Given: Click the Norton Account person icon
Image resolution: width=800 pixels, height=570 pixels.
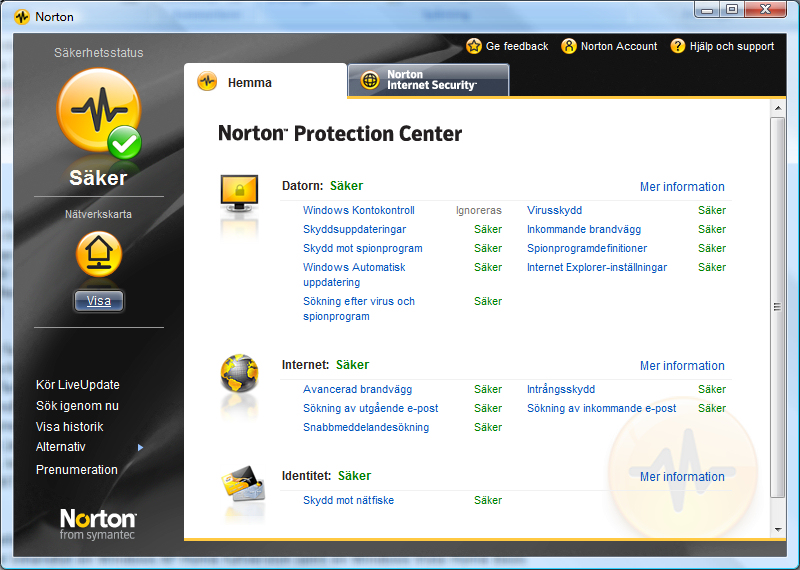Looking at the screenshot, I should (x=568, y=46).
